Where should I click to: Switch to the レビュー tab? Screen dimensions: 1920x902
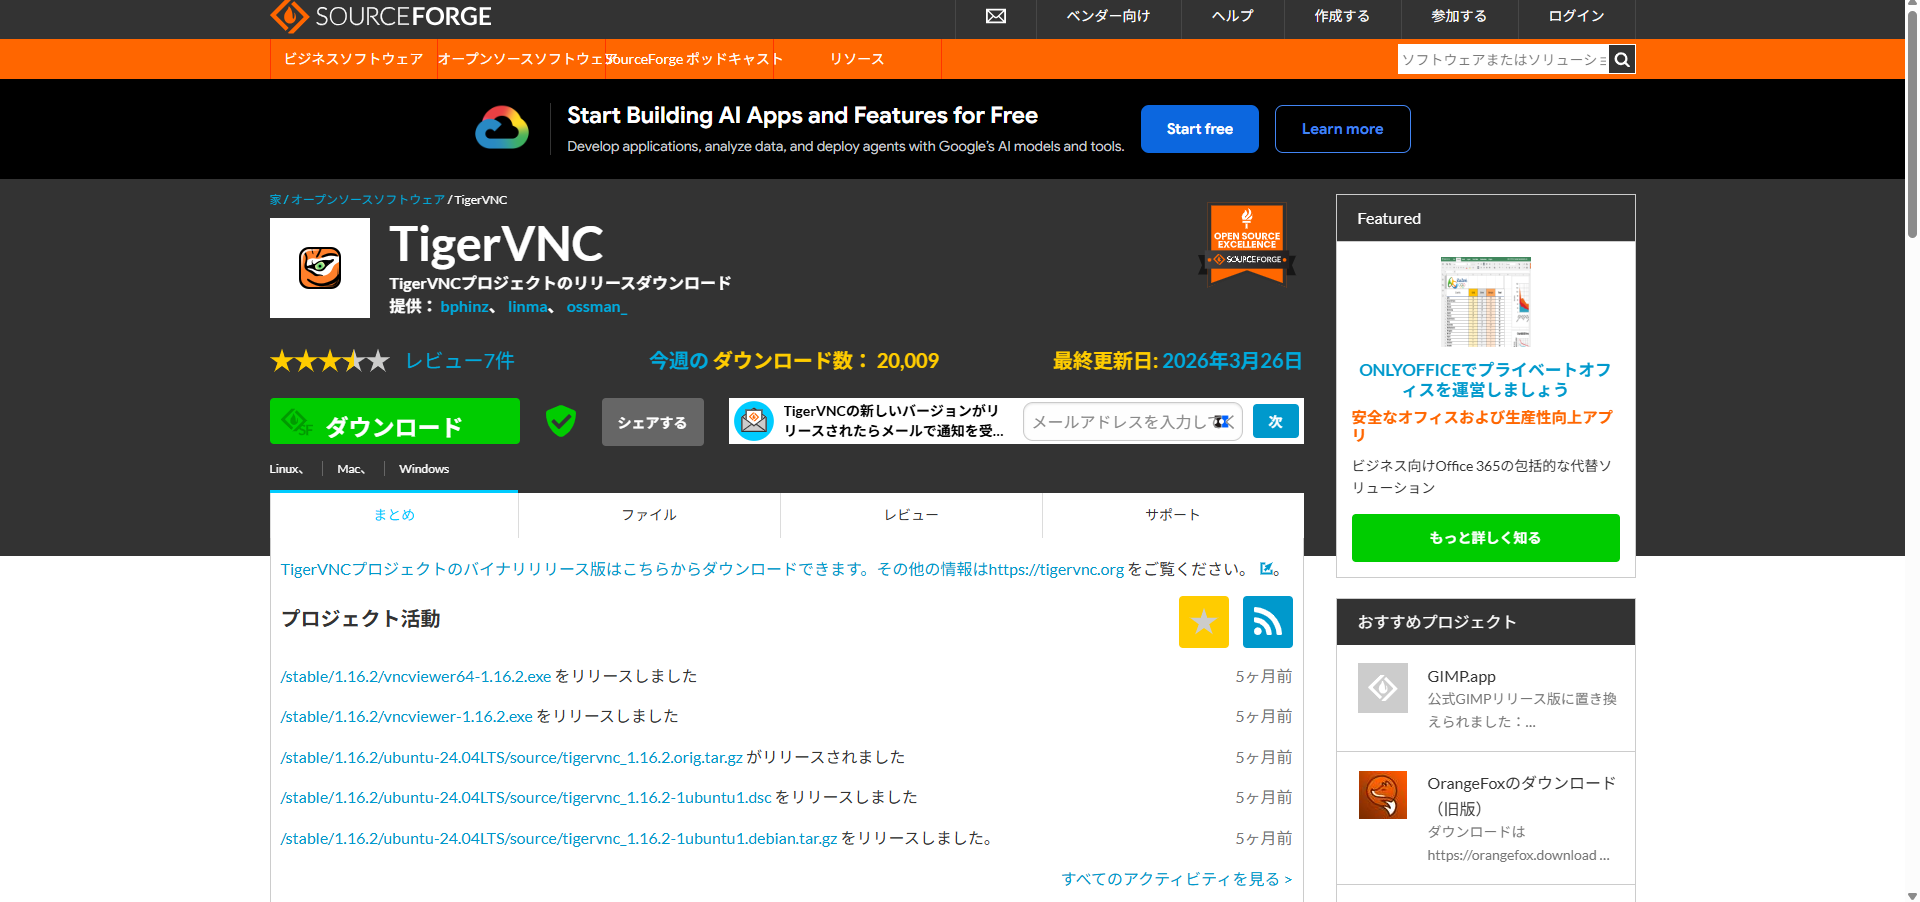coord(911,515)
